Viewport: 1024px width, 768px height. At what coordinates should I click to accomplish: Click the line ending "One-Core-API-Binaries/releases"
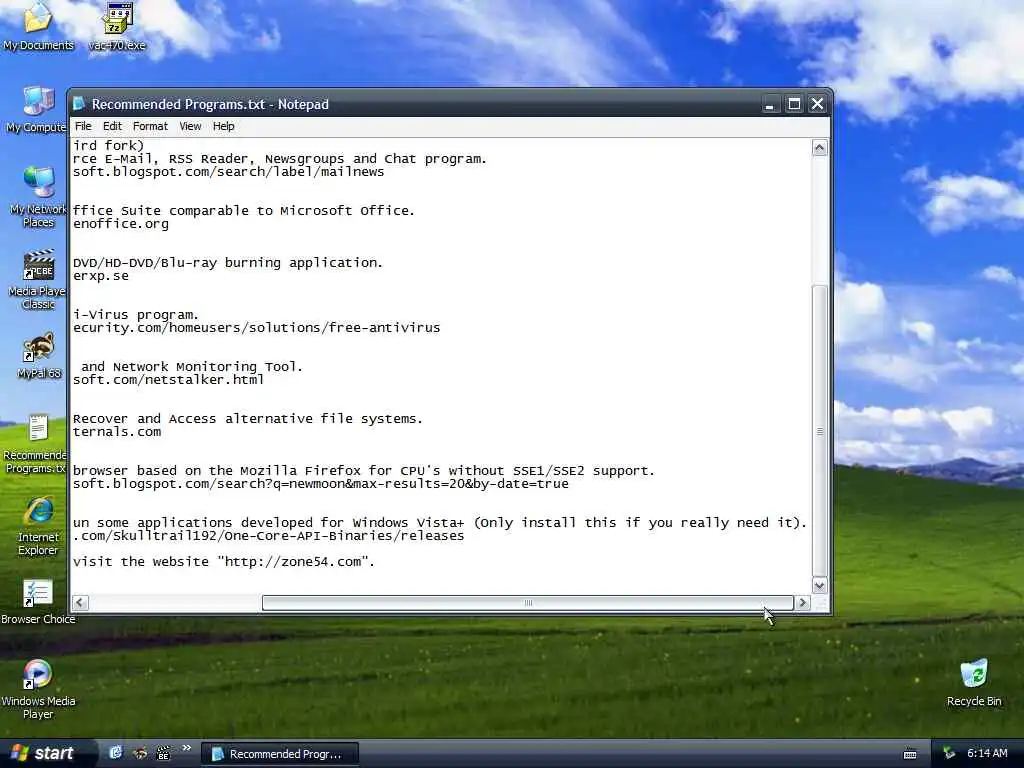point(268,536)
